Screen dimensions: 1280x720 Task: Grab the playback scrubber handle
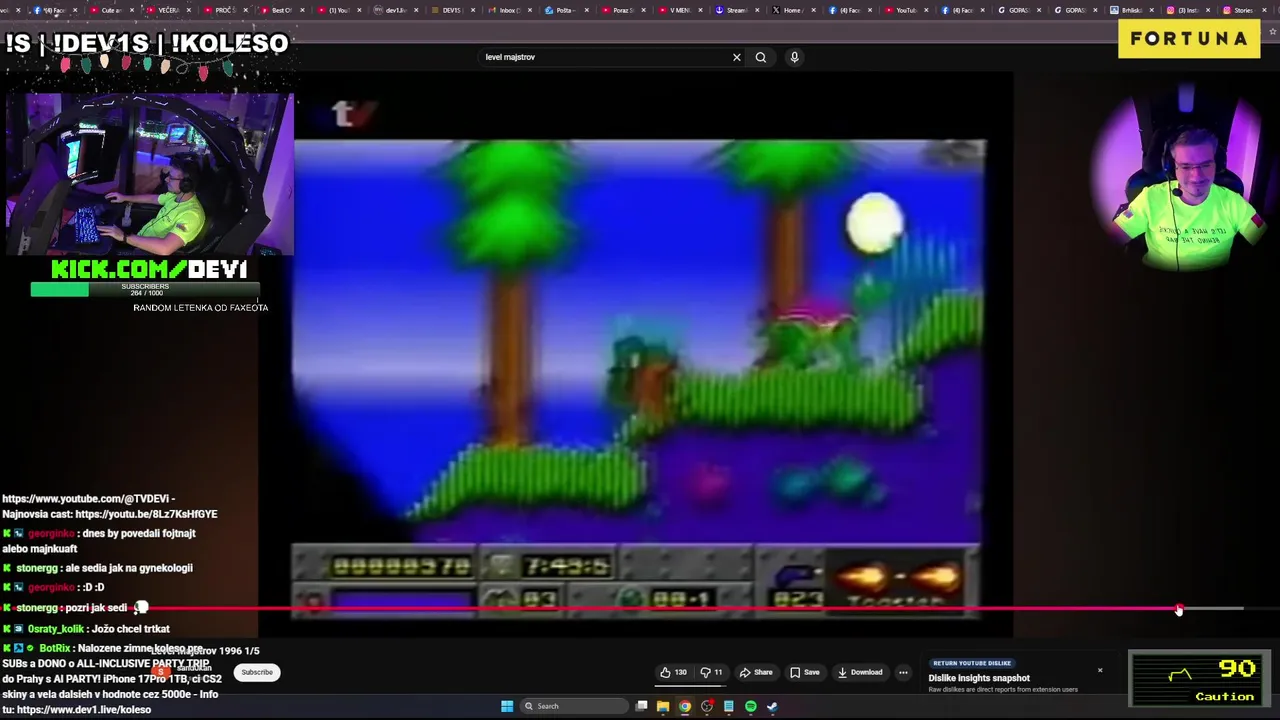pos(1179,608)
